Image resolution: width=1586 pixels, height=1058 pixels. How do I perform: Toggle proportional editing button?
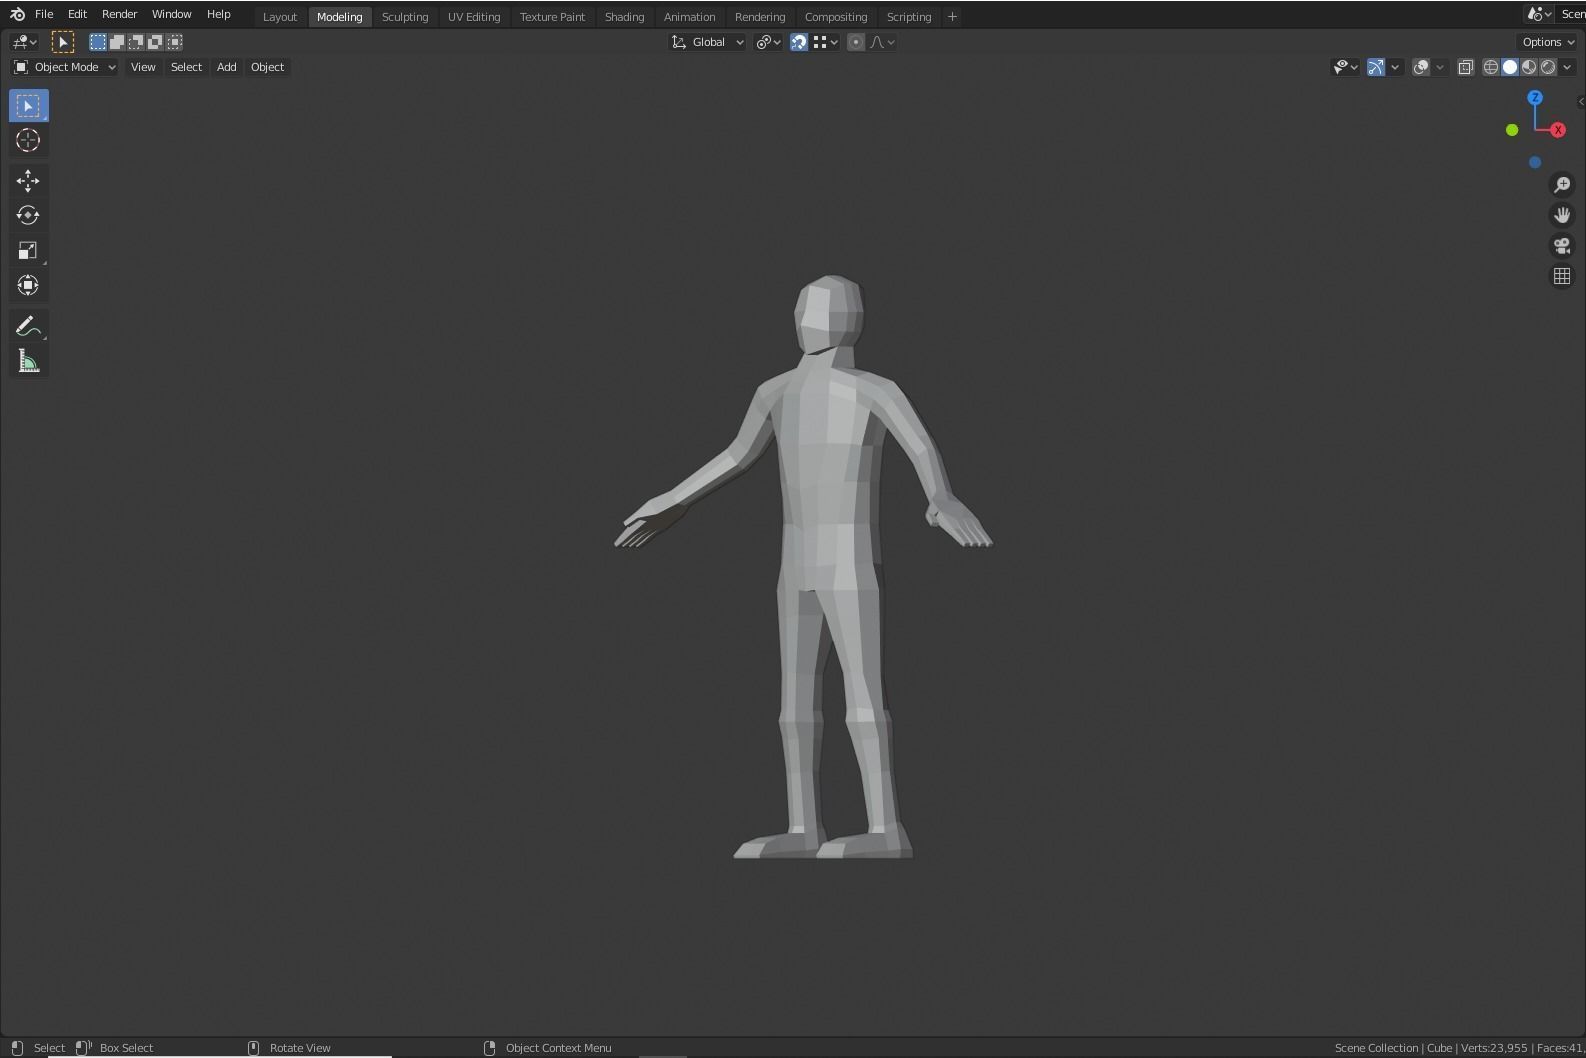855,42
